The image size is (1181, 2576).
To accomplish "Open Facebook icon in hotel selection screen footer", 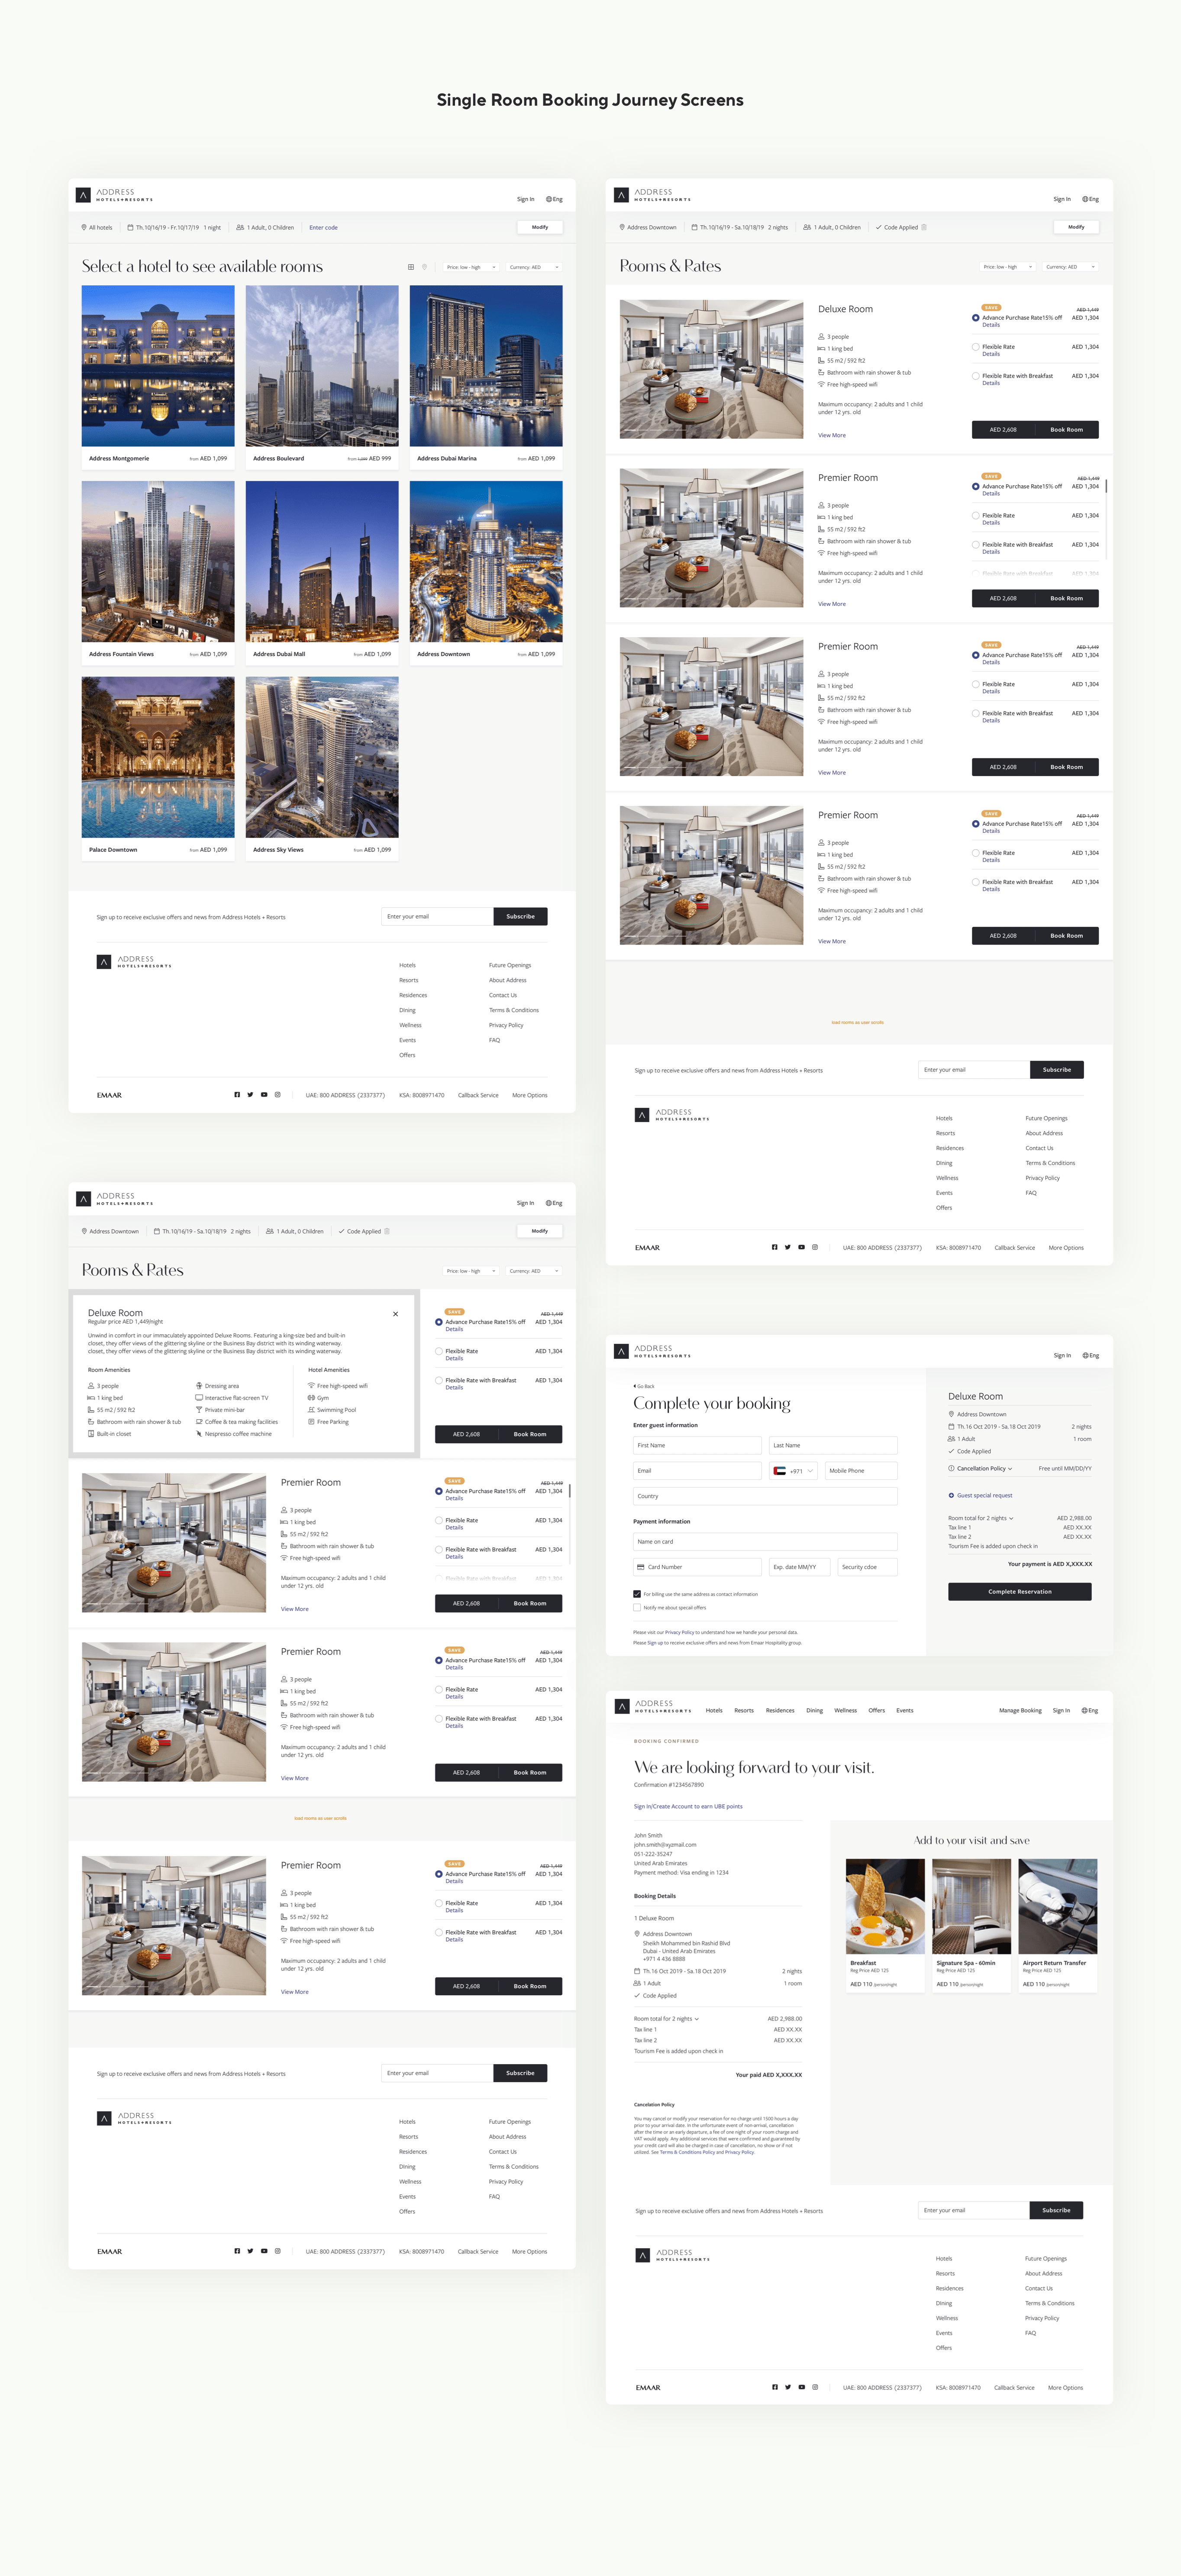I will 237,1094.
